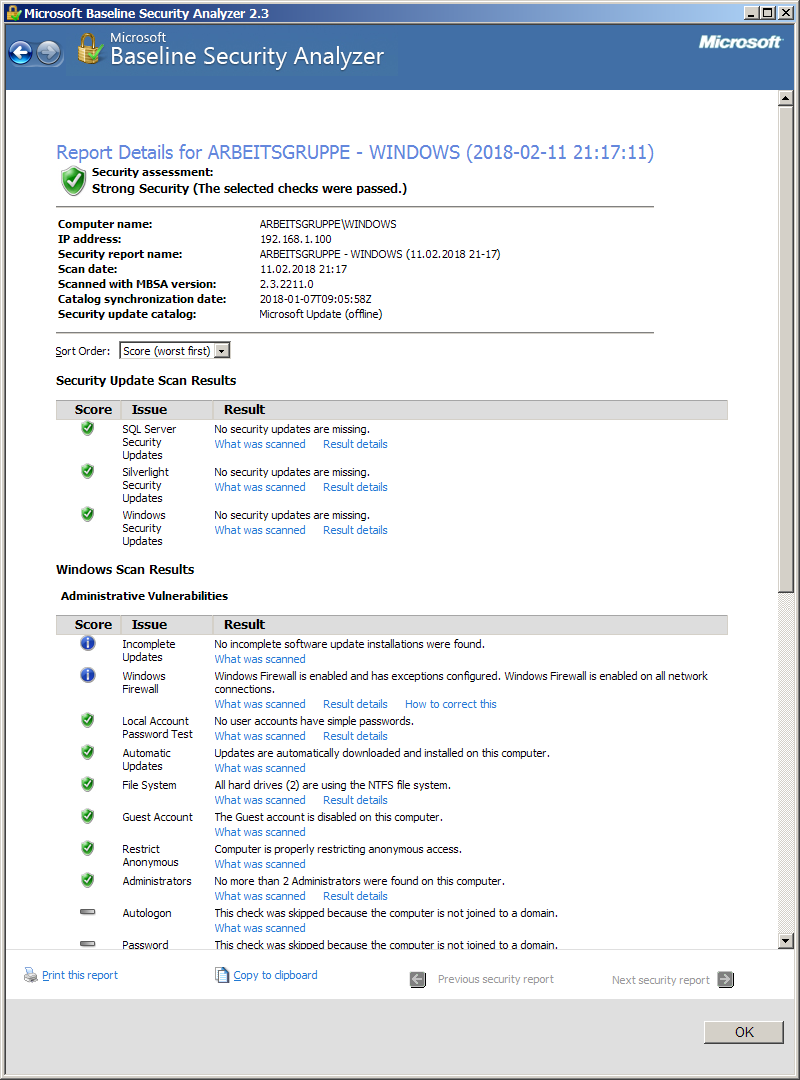The width and height of the screenshot is (800, 1080).
Task: Open Result details for Windows Security Updates
Action: (355, 530)
